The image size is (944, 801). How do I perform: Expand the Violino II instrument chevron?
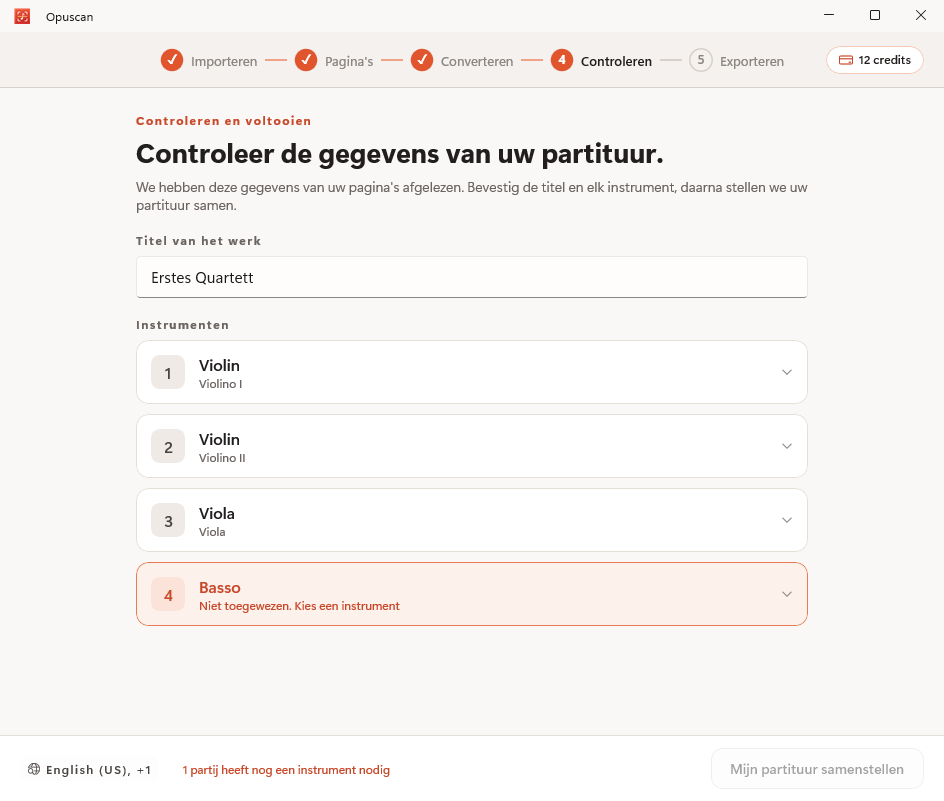pyautogui.click(x=786, y=446)
